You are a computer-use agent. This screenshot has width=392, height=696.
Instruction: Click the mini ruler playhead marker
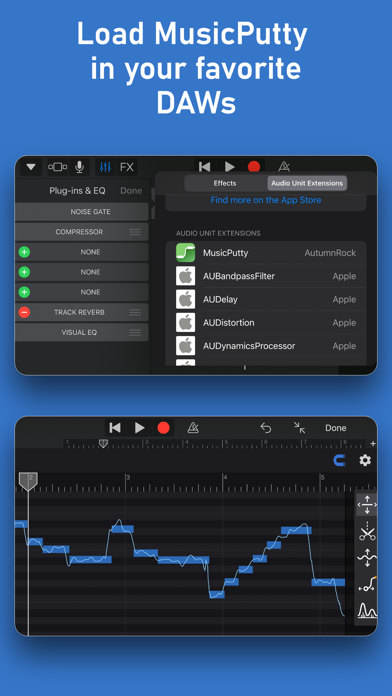coord(103,443)
